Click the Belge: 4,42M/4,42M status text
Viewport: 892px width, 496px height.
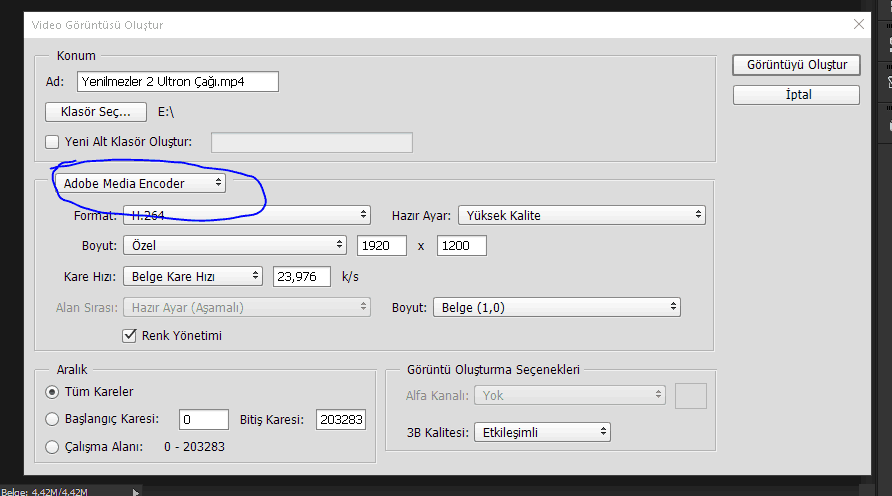click(44, 492)
